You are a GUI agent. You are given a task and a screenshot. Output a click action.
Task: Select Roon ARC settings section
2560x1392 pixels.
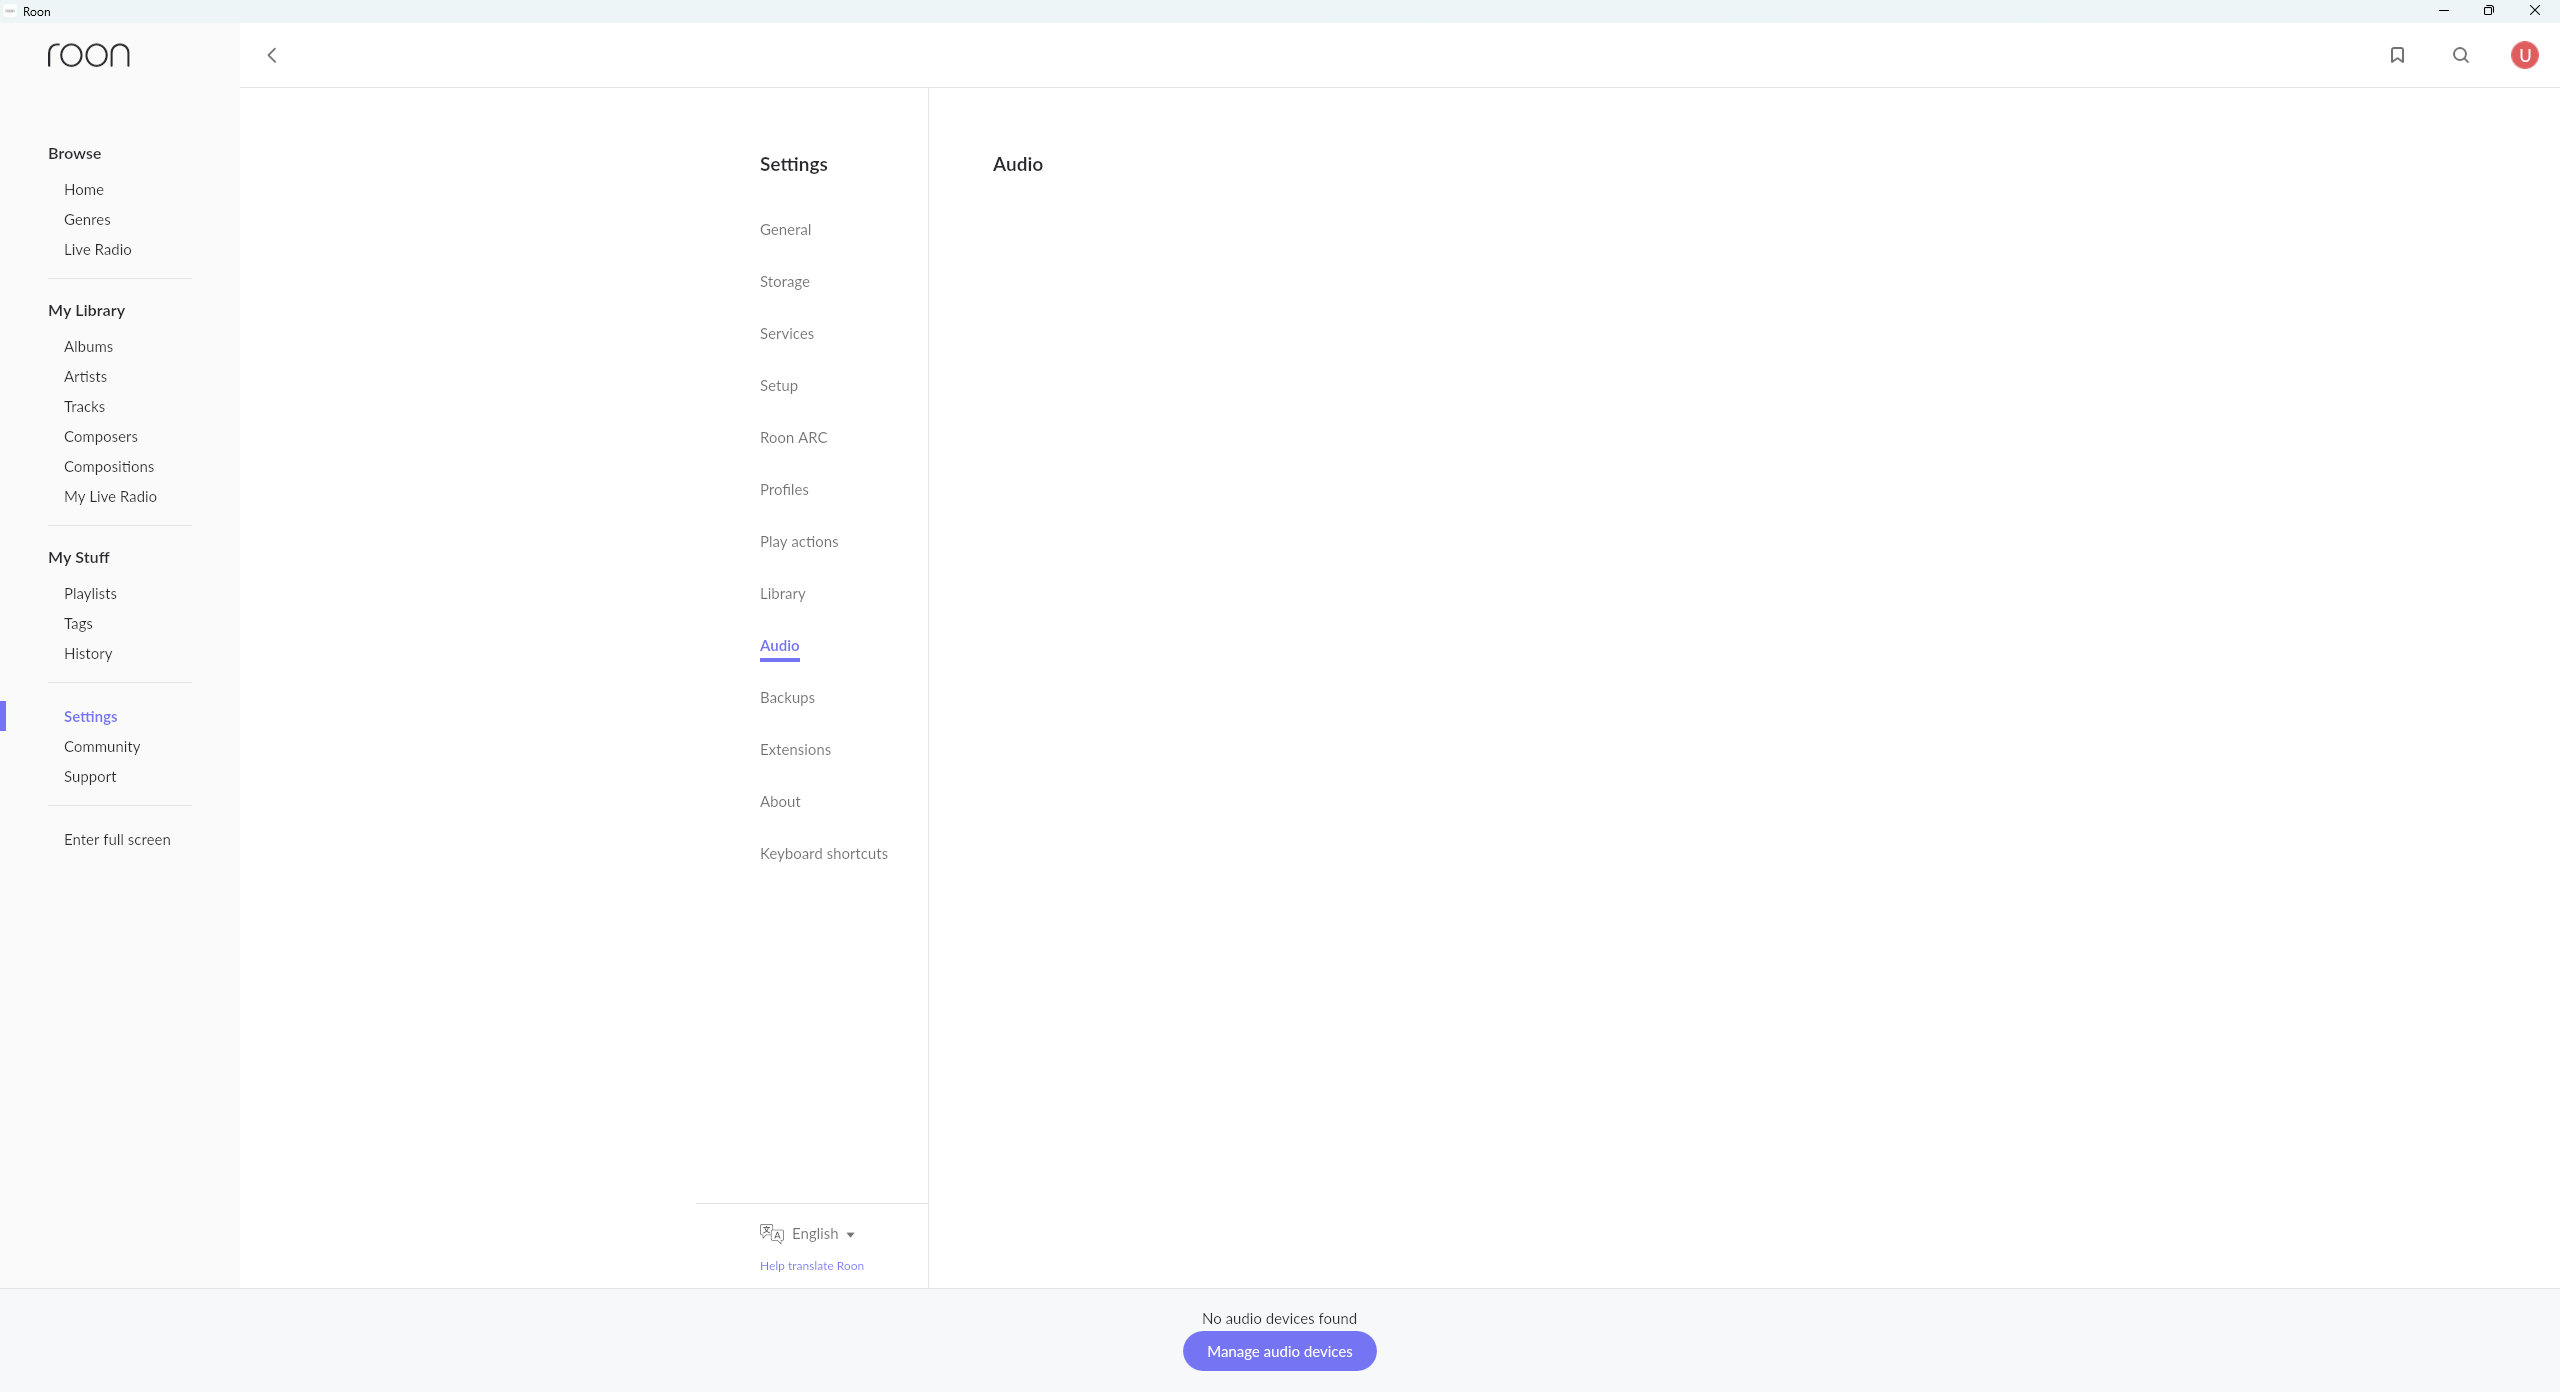pyautogui.click(x=793, y=437)
